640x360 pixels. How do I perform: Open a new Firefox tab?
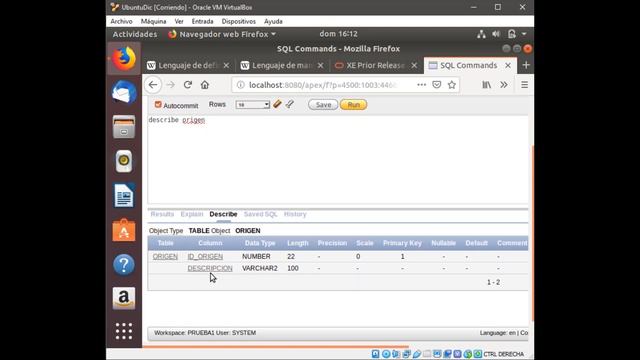coord(526,65)
